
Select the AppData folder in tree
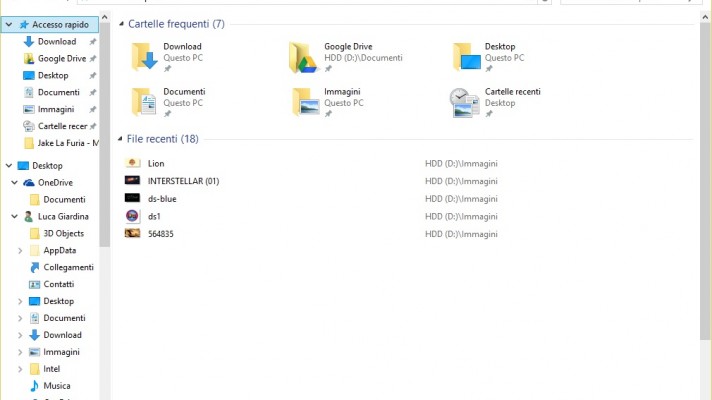[53, 251]
